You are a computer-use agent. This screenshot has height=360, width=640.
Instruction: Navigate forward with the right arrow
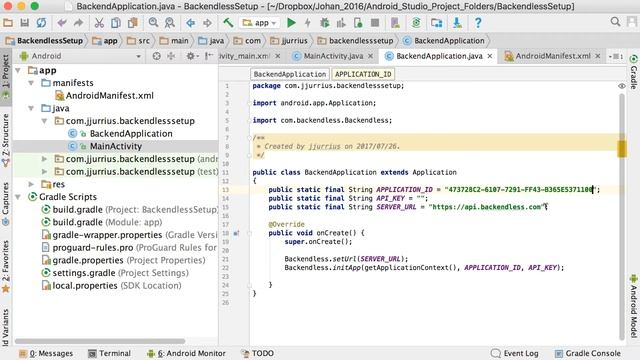click(207, 23)
